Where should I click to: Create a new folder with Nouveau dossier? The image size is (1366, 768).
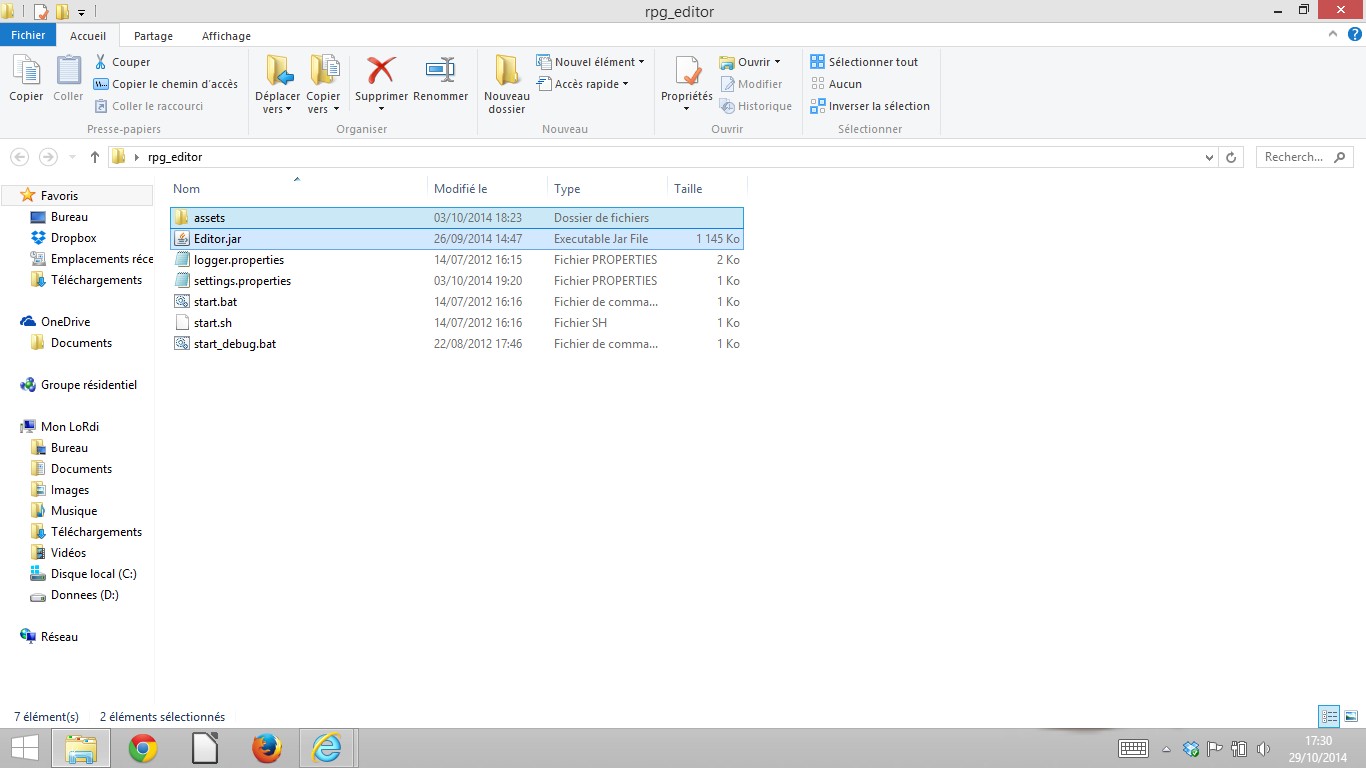coord(507,72)
